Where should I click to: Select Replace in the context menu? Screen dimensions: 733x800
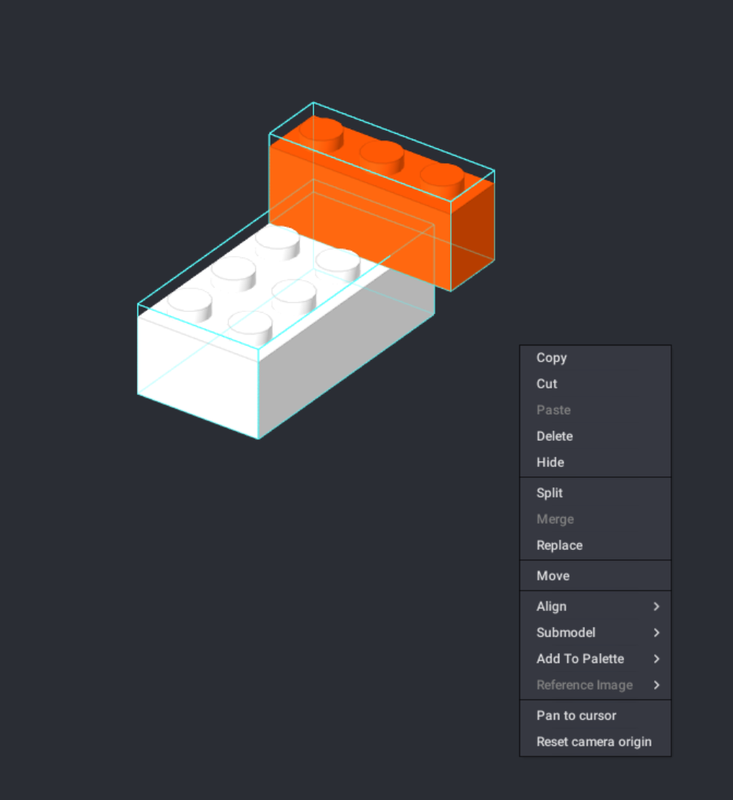click(x=595, y=545)
